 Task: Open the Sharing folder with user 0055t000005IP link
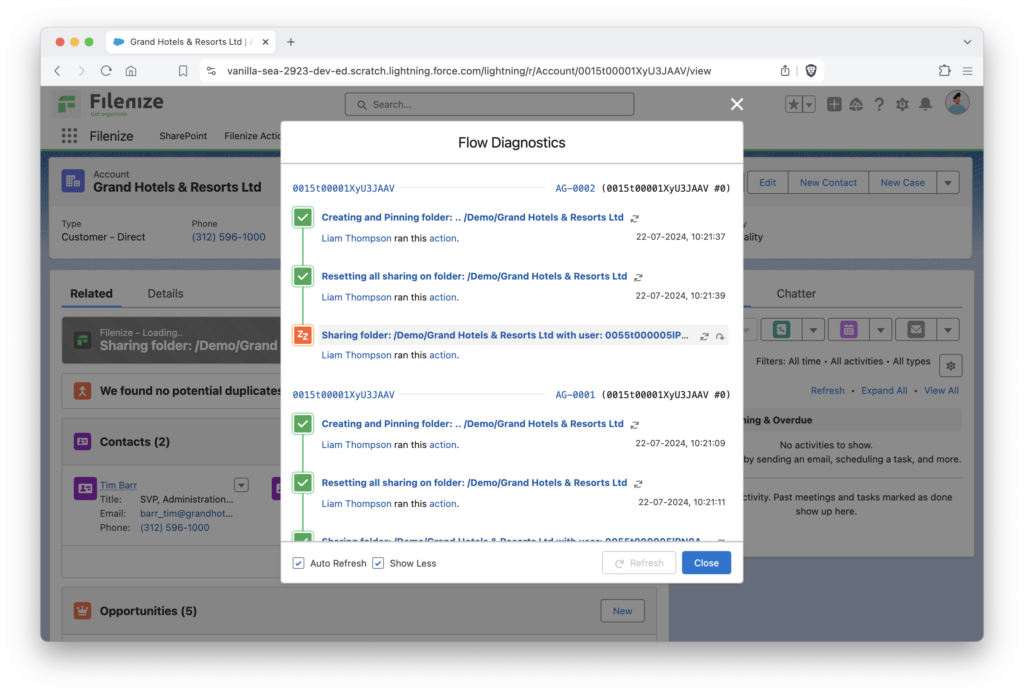click(x=505, y=335)
